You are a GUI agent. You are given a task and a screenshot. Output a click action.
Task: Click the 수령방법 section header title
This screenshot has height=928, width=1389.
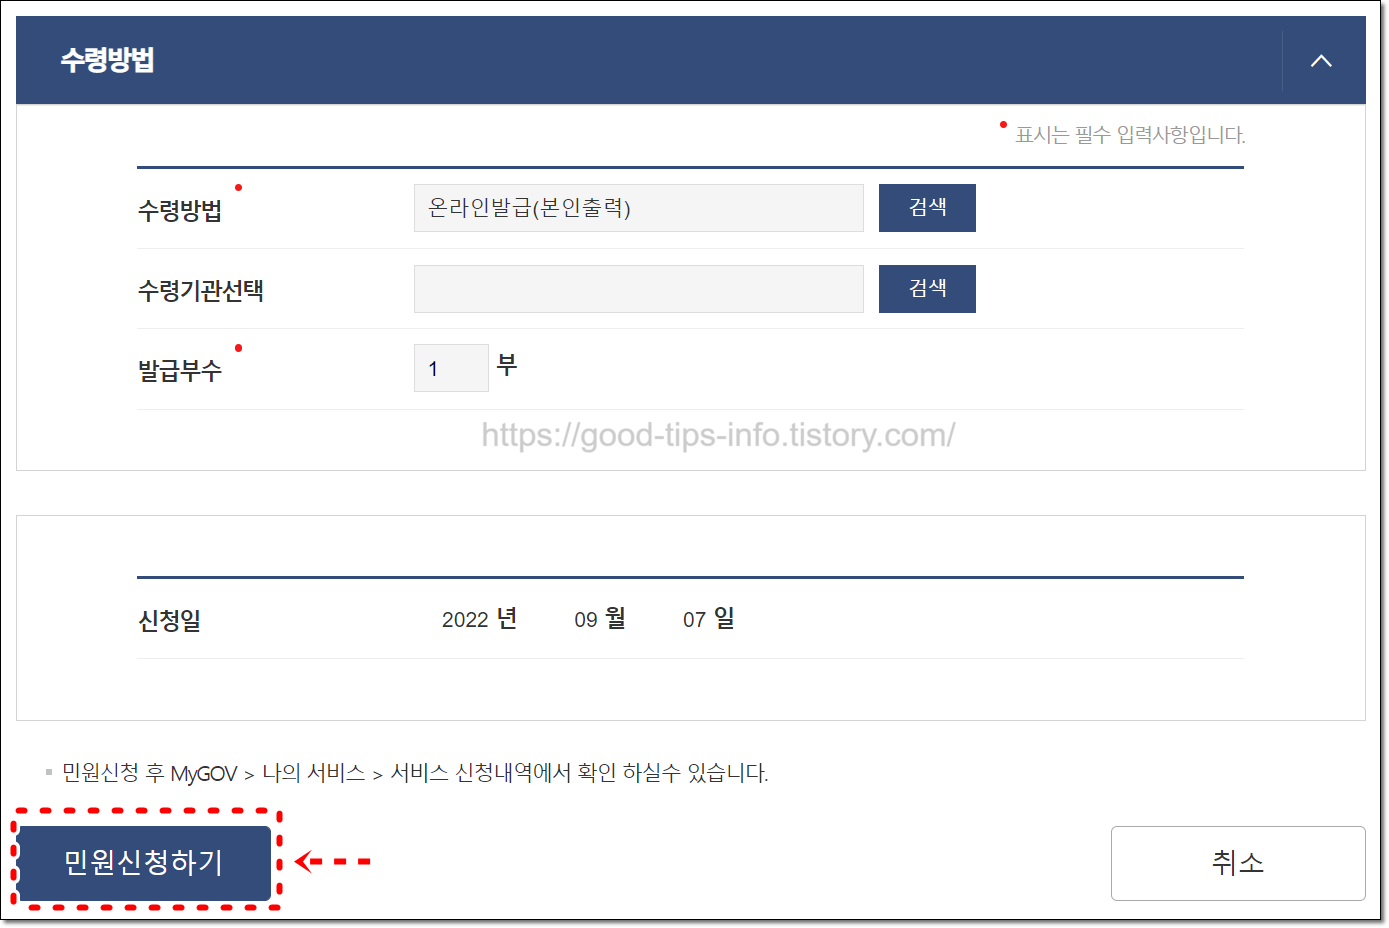[x=107, y=60]
